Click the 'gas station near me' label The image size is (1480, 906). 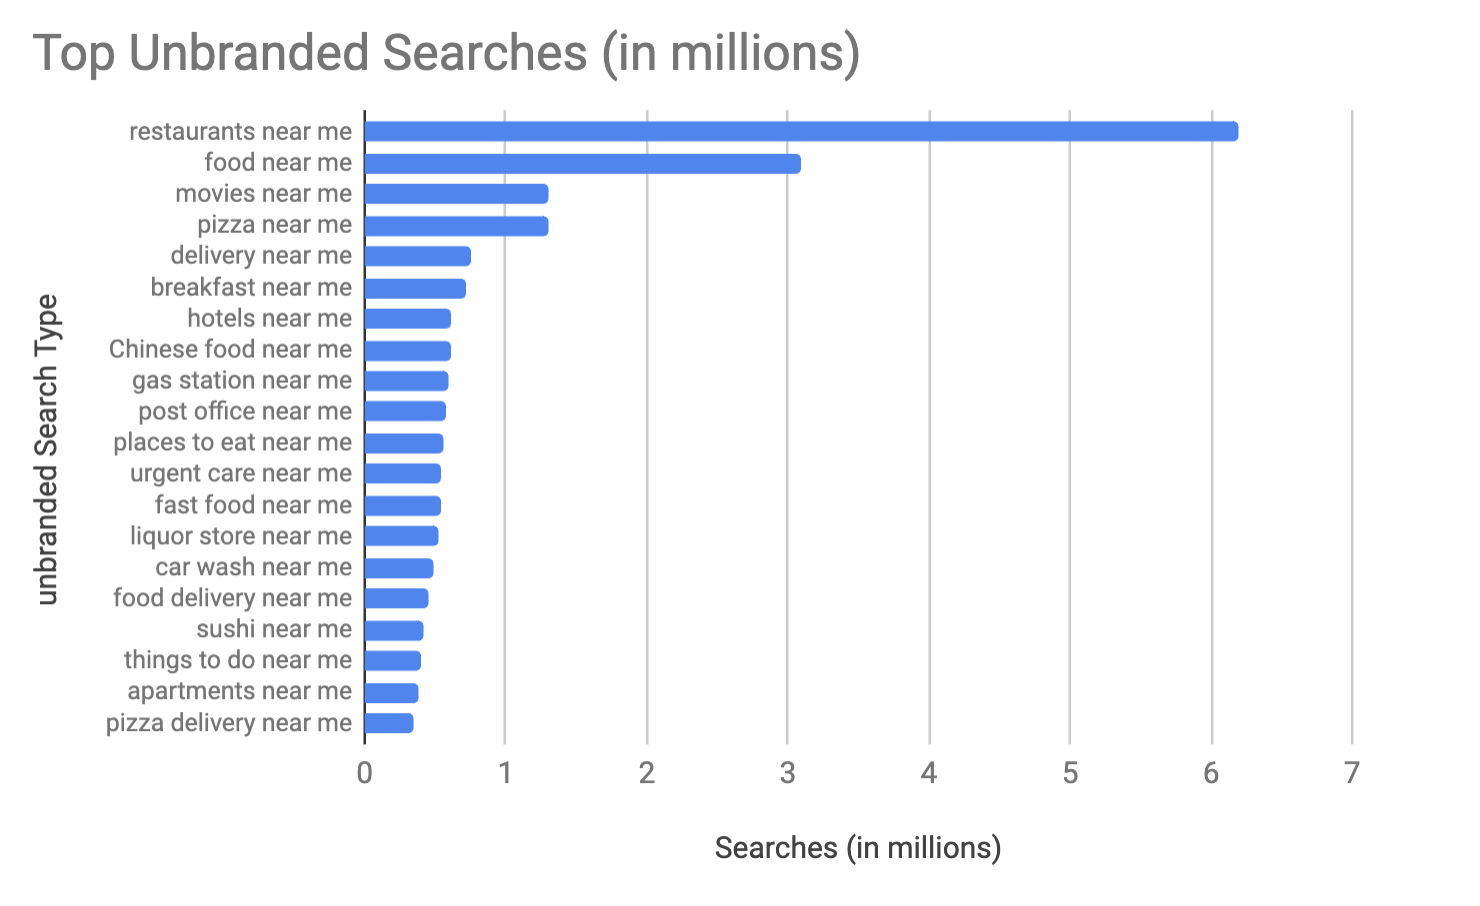pos(242,381)
